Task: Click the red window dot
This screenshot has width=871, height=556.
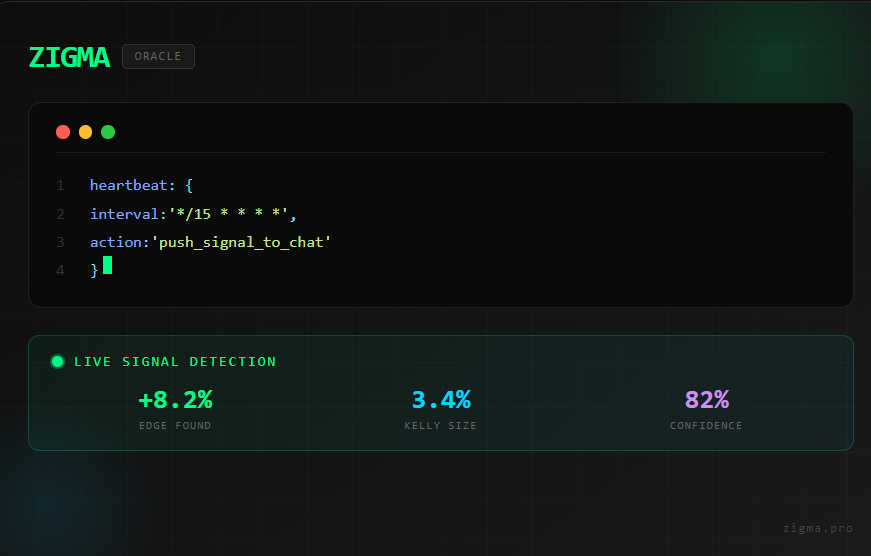Action: point(63,132)
